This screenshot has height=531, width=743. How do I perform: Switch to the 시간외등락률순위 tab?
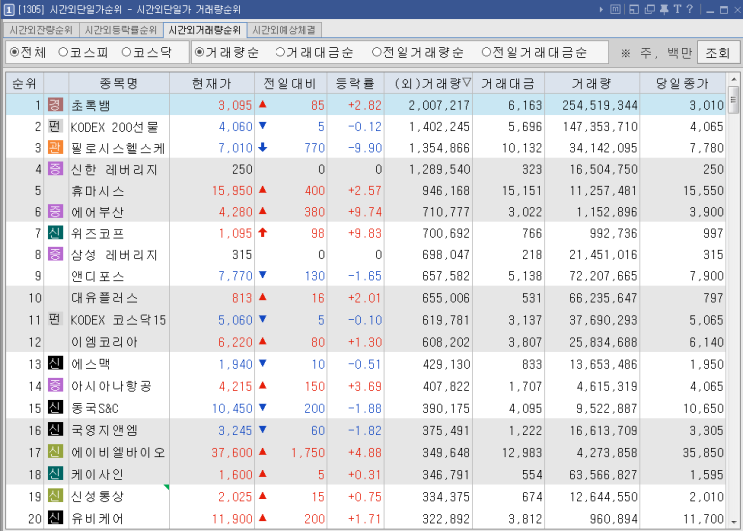(121, 30)
